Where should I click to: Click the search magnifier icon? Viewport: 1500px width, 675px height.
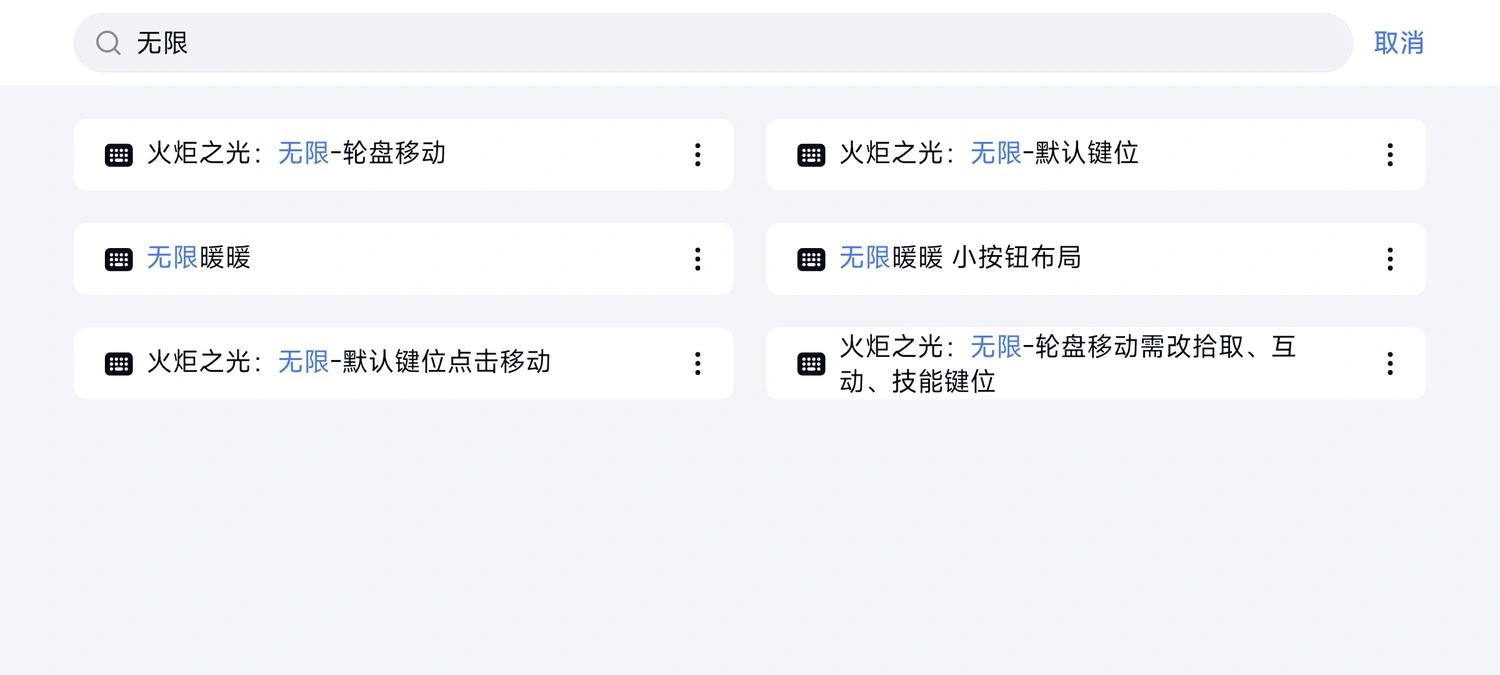[x=108, y=43]
